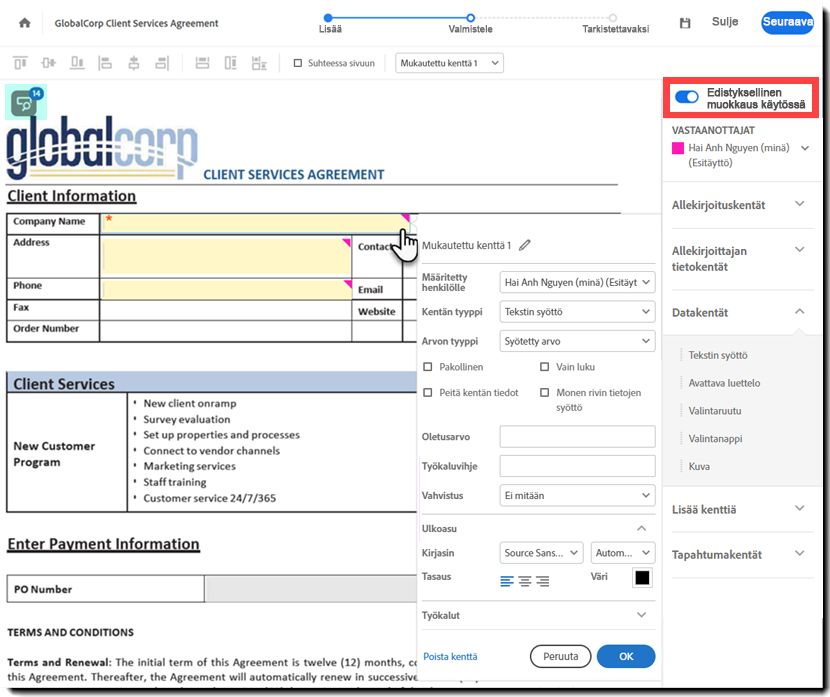Open Vahvistus dropdown
This screenshot has width=830, height=697.
577,495
